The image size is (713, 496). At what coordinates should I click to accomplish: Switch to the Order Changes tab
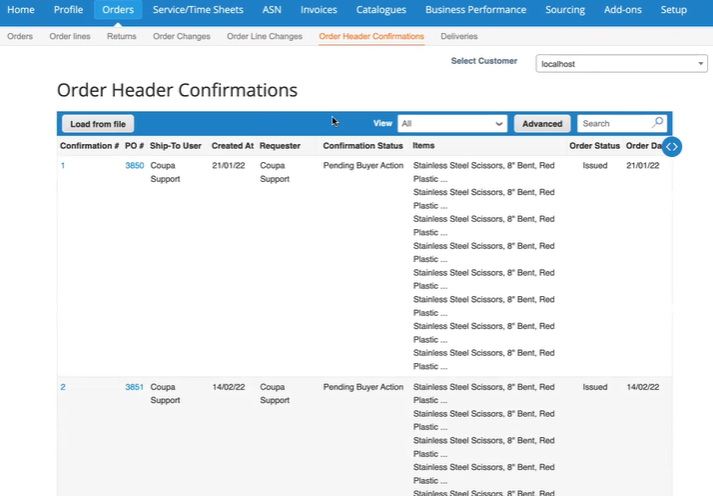[x=181, y=36]
